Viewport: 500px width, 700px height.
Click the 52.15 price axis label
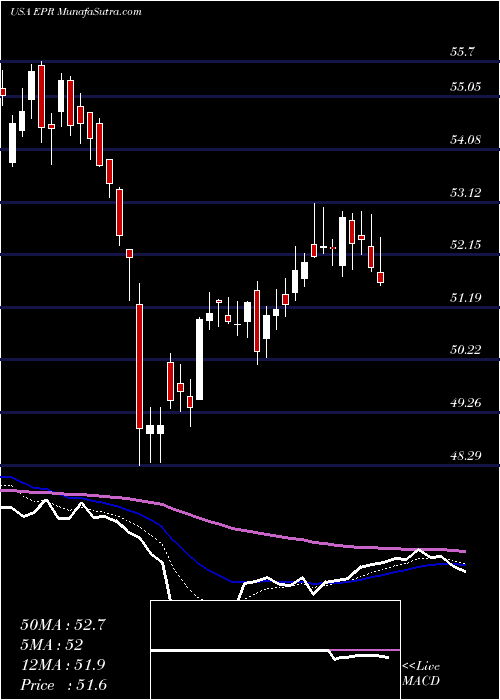click(x=466, y=245)
